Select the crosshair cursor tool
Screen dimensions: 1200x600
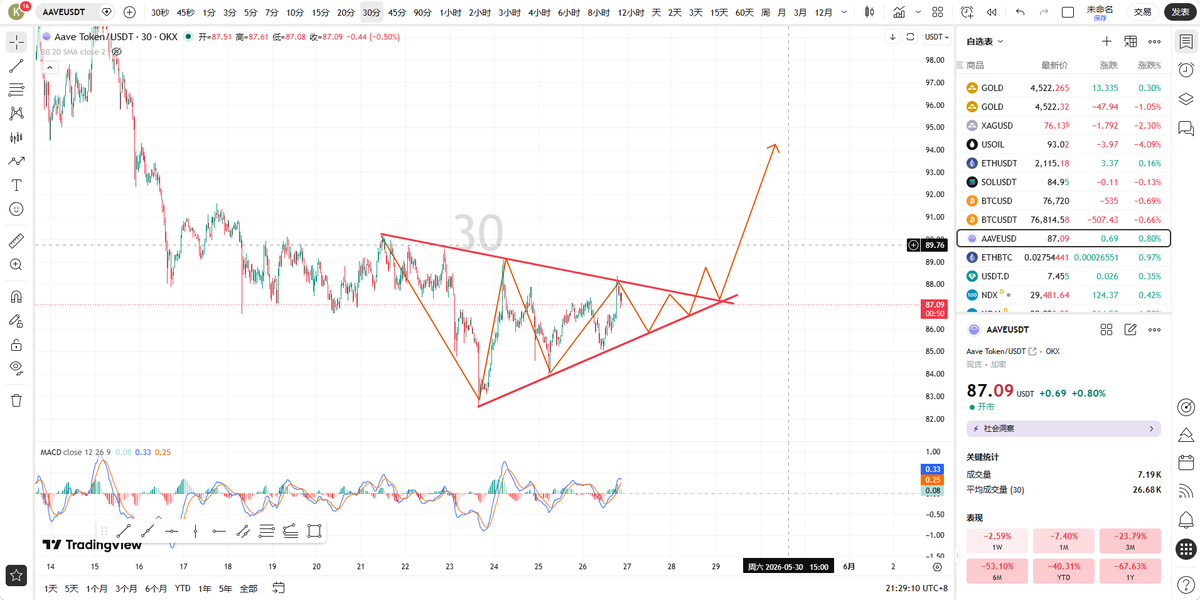pyautogui.click(x=16, y=42)
